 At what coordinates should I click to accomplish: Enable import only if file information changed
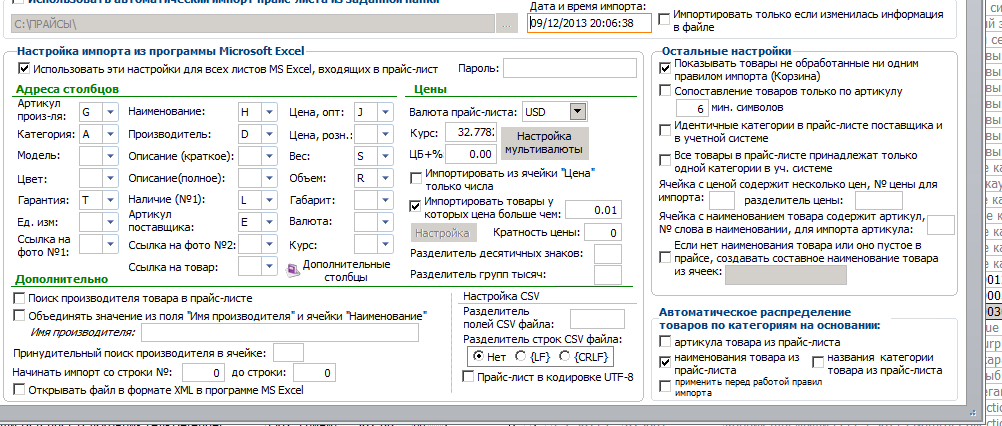[665, 19]
